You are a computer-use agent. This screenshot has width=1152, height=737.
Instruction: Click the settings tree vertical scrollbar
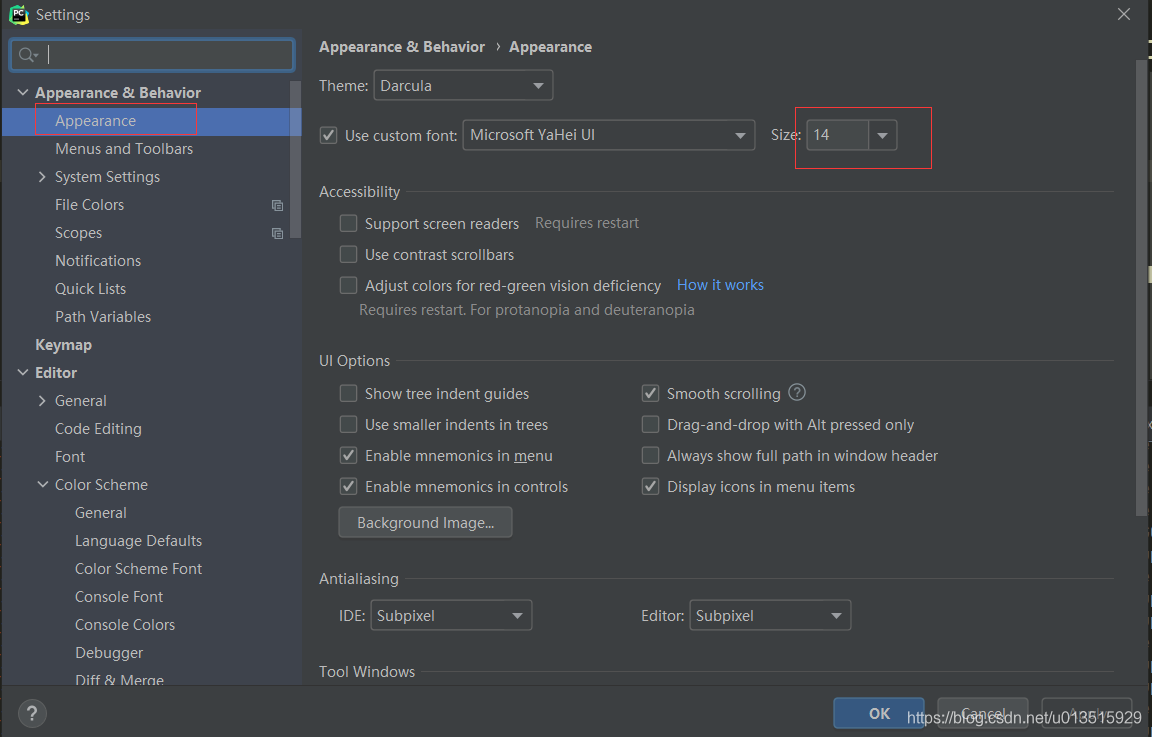coord(295,159)
